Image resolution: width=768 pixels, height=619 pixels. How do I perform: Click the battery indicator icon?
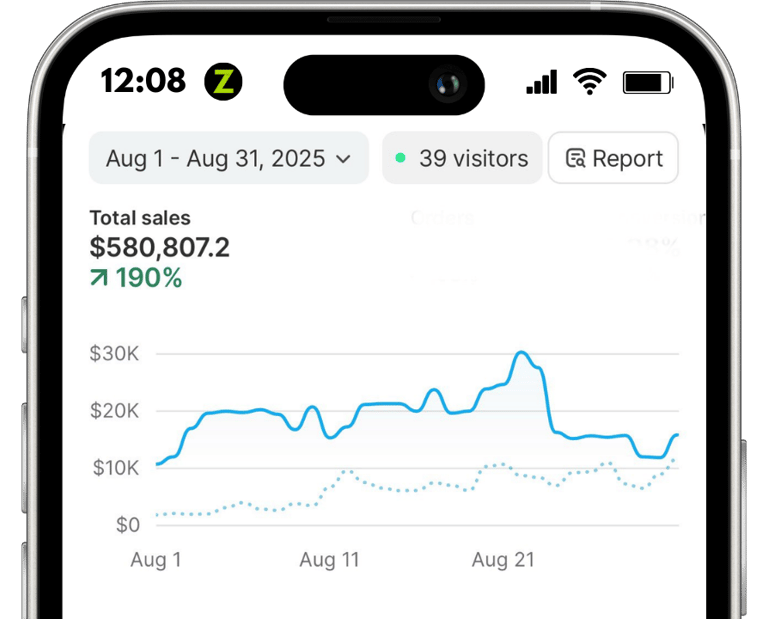[648, 82]
